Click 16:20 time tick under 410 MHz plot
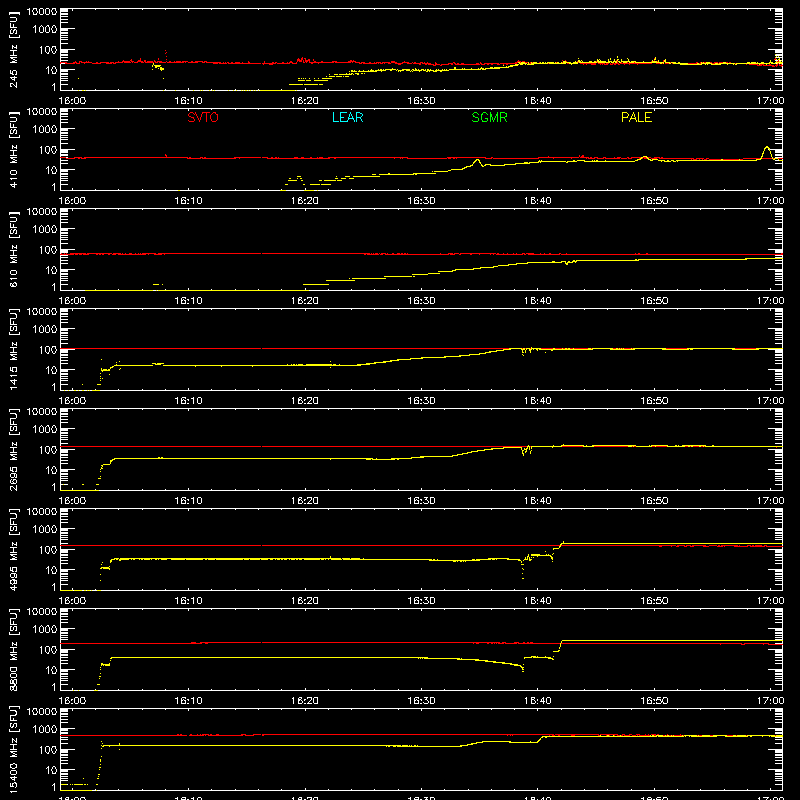Viewport: 800px width, 800px height. (x=305, y=201)
